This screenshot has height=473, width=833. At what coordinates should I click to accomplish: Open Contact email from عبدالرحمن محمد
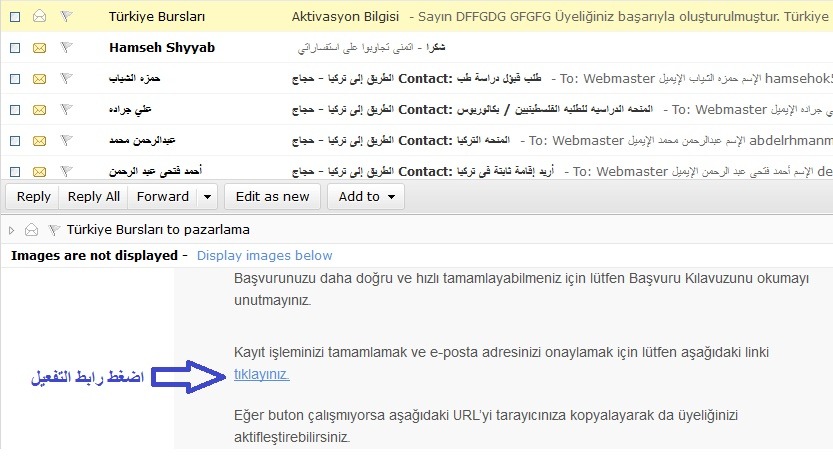click(x=401, y=140)
